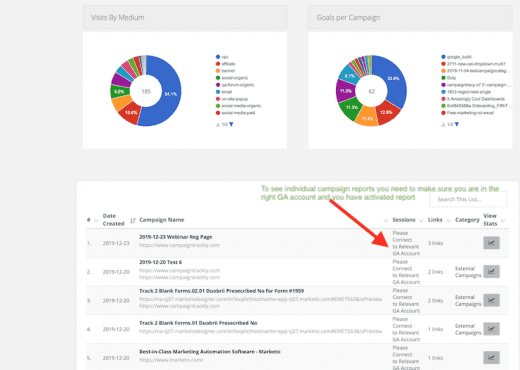Open stats icon for Best-in-Class Marketing Automation row
Screen dimensions: 520x370
(x=491, y=357)
